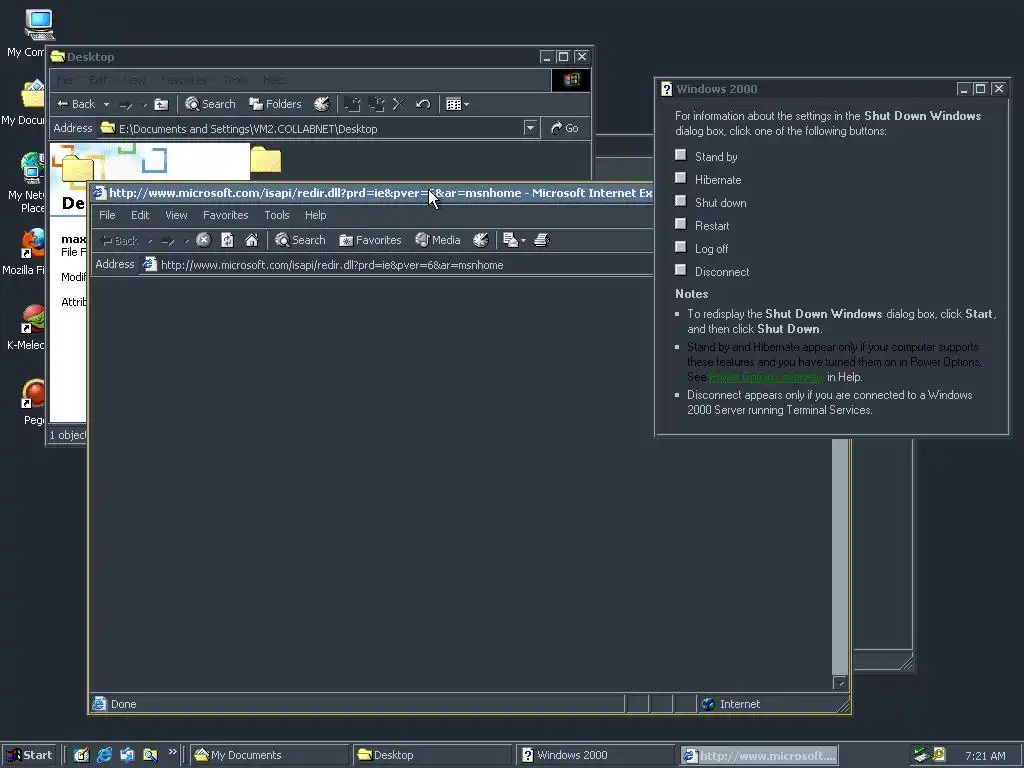Expand the Back history arrow in Desktop window
This screenshot has width=1024, height=768.
[x=106, y=104]
